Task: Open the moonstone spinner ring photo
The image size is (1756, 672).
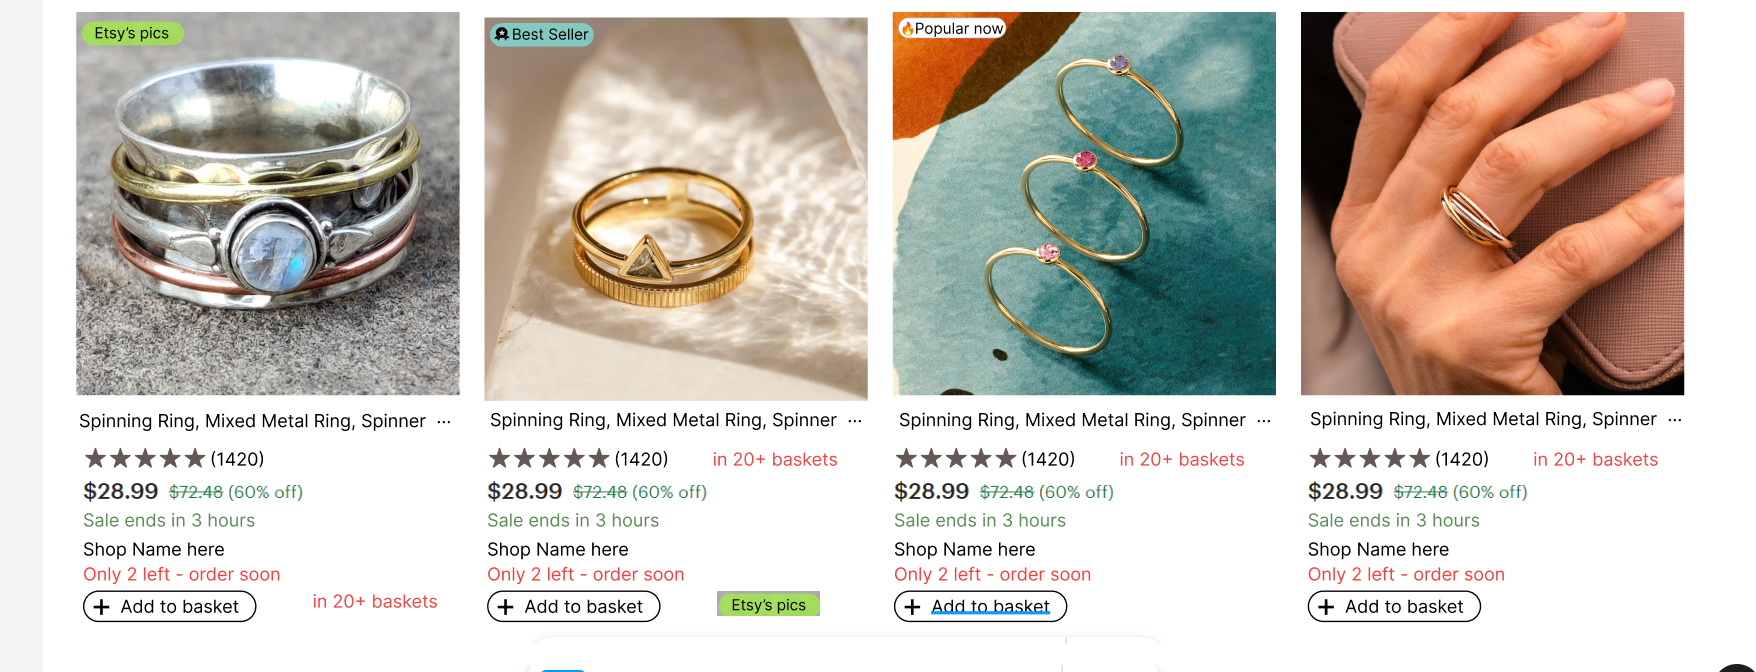Action: tap(268, 204)
